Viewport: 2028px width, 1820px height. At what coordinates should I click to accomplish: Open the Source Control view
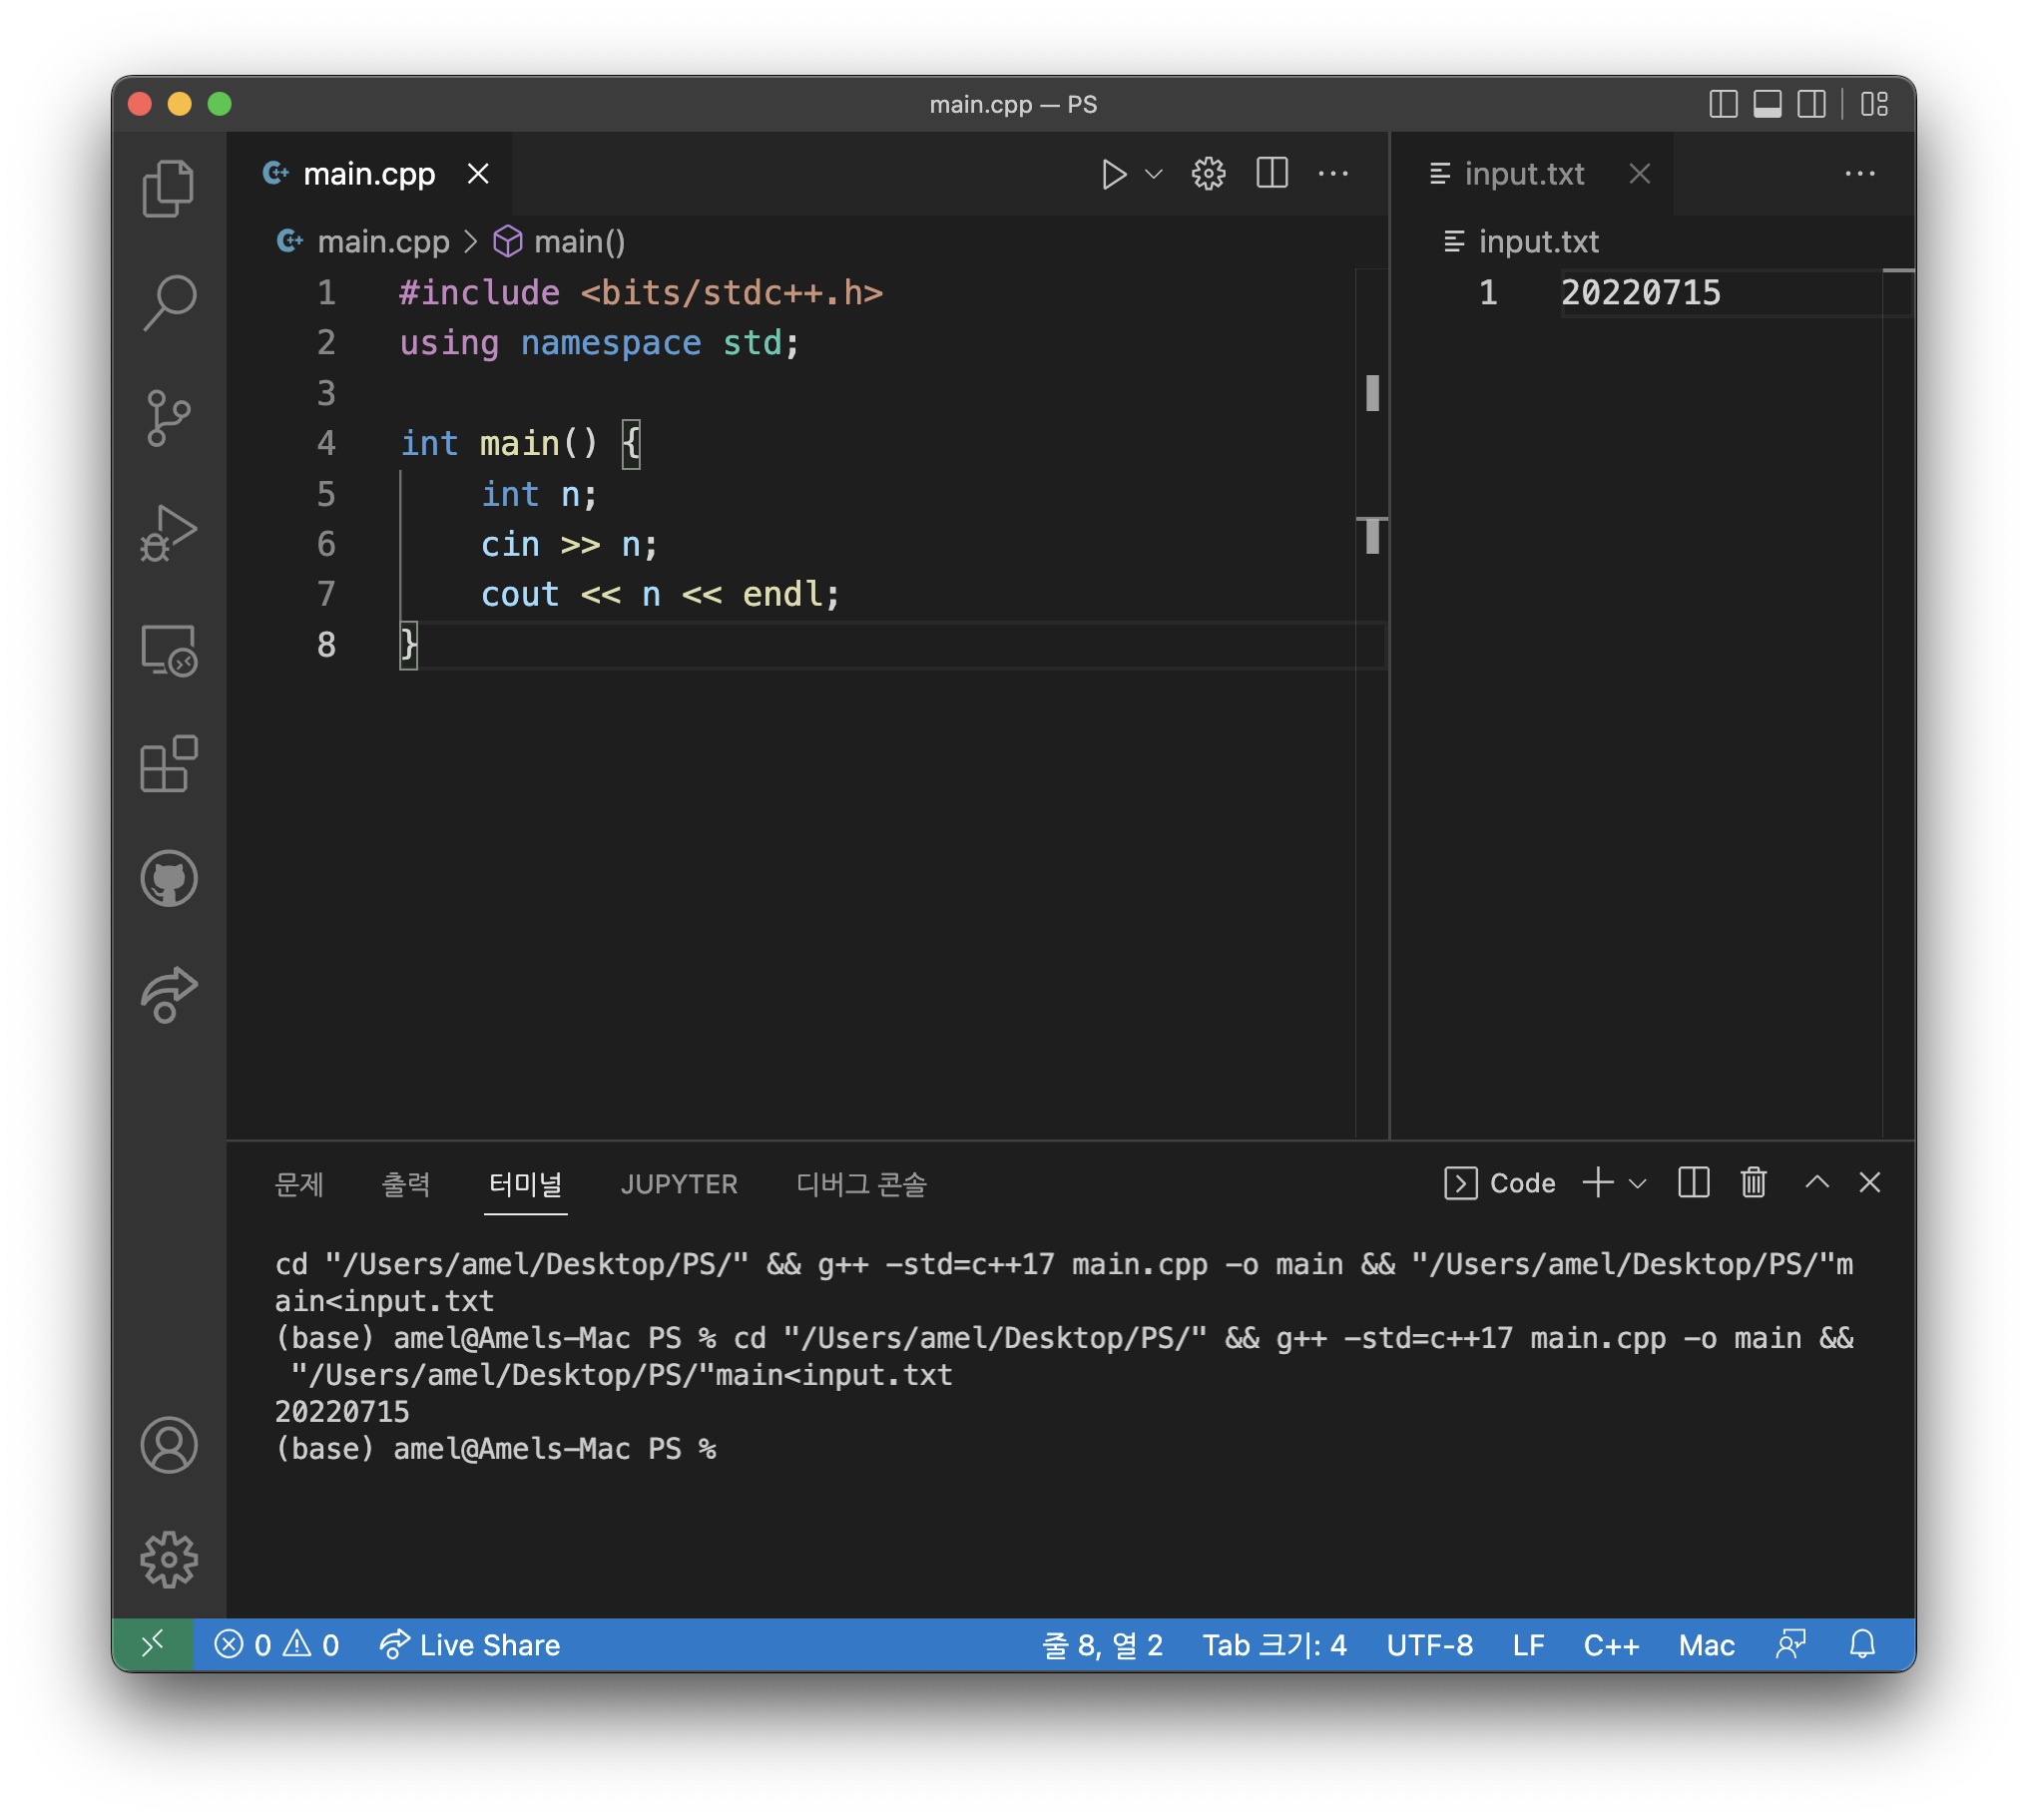point(168,417)
